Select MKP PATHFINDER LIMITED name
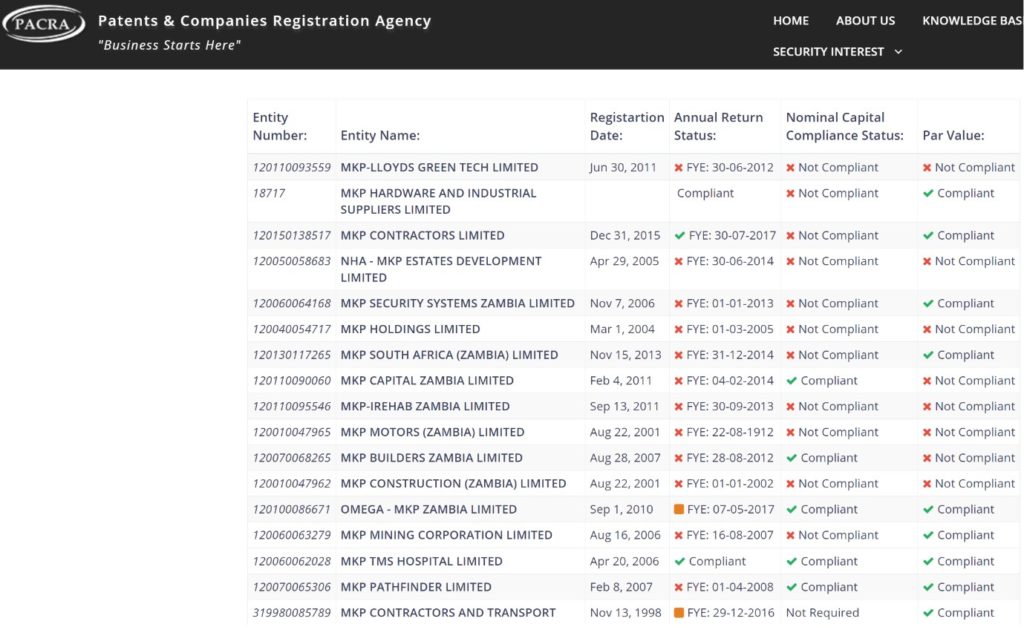This screenshot has height=627, width=1024. (x=416, y=587)
